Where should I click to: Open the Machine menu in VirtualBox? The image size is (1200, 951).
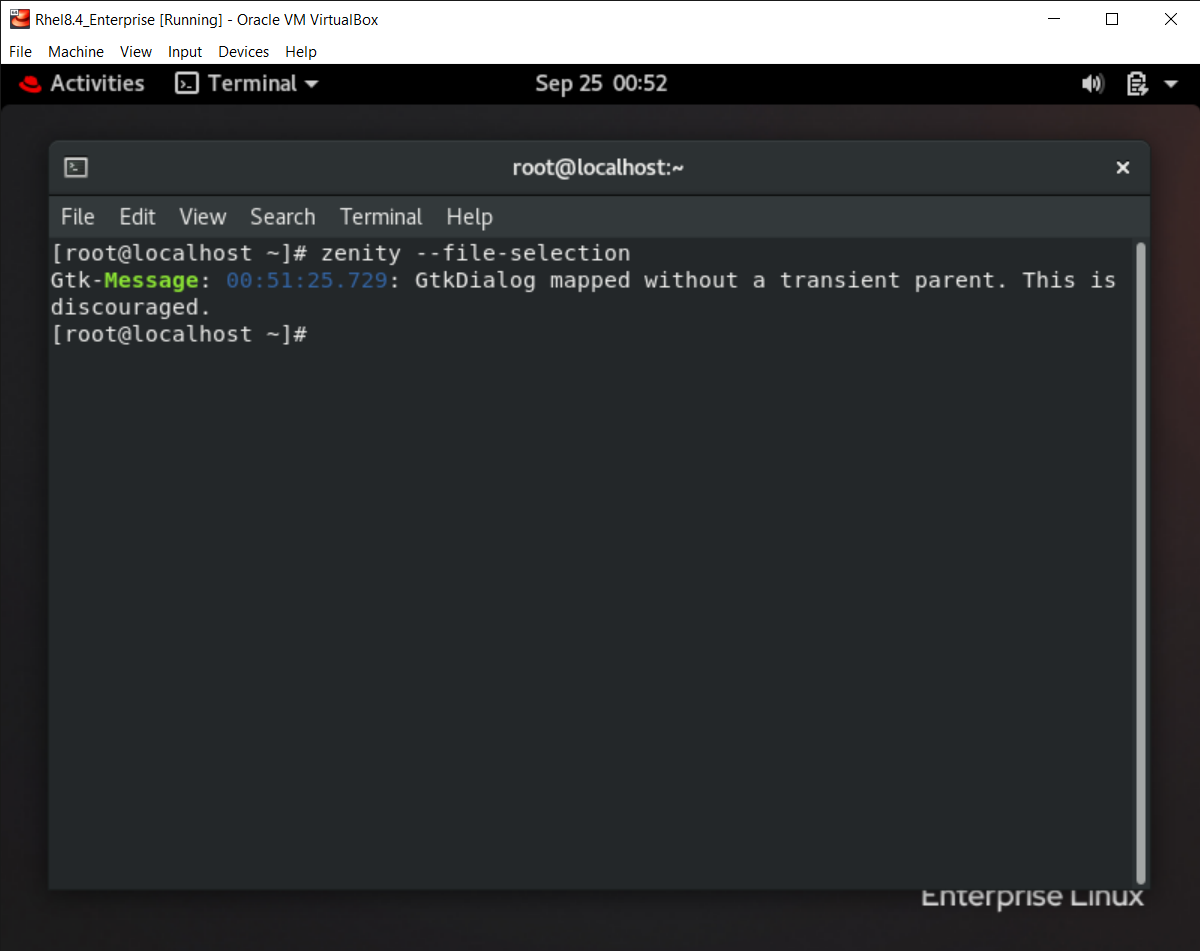point(76,52)
